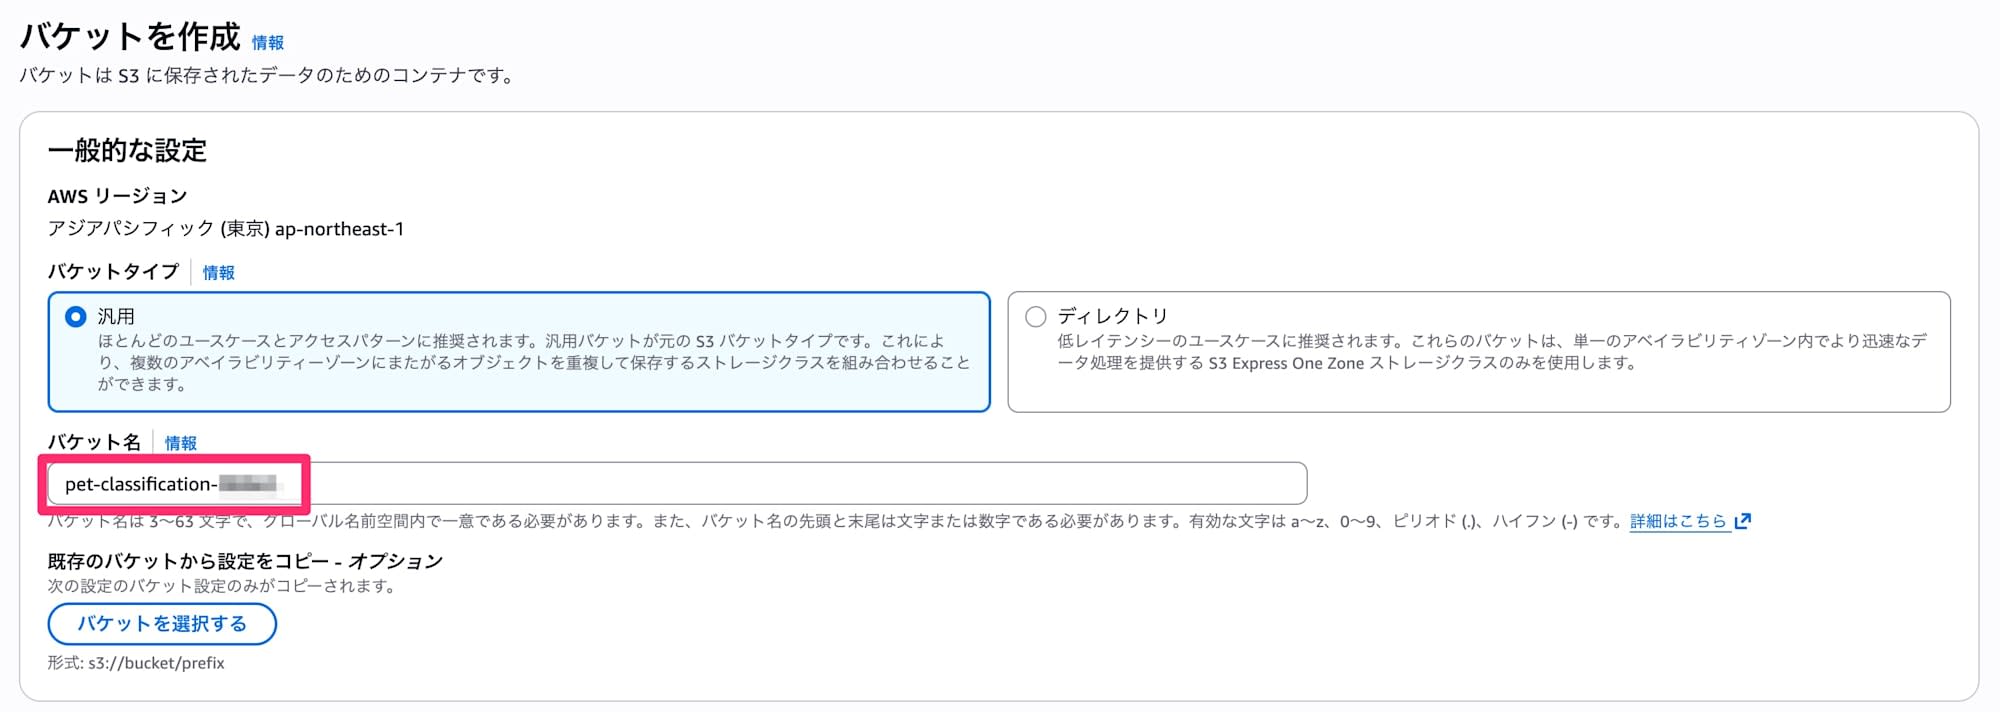Click external link icon beside 詳細はこちら

pos(1743,521)
